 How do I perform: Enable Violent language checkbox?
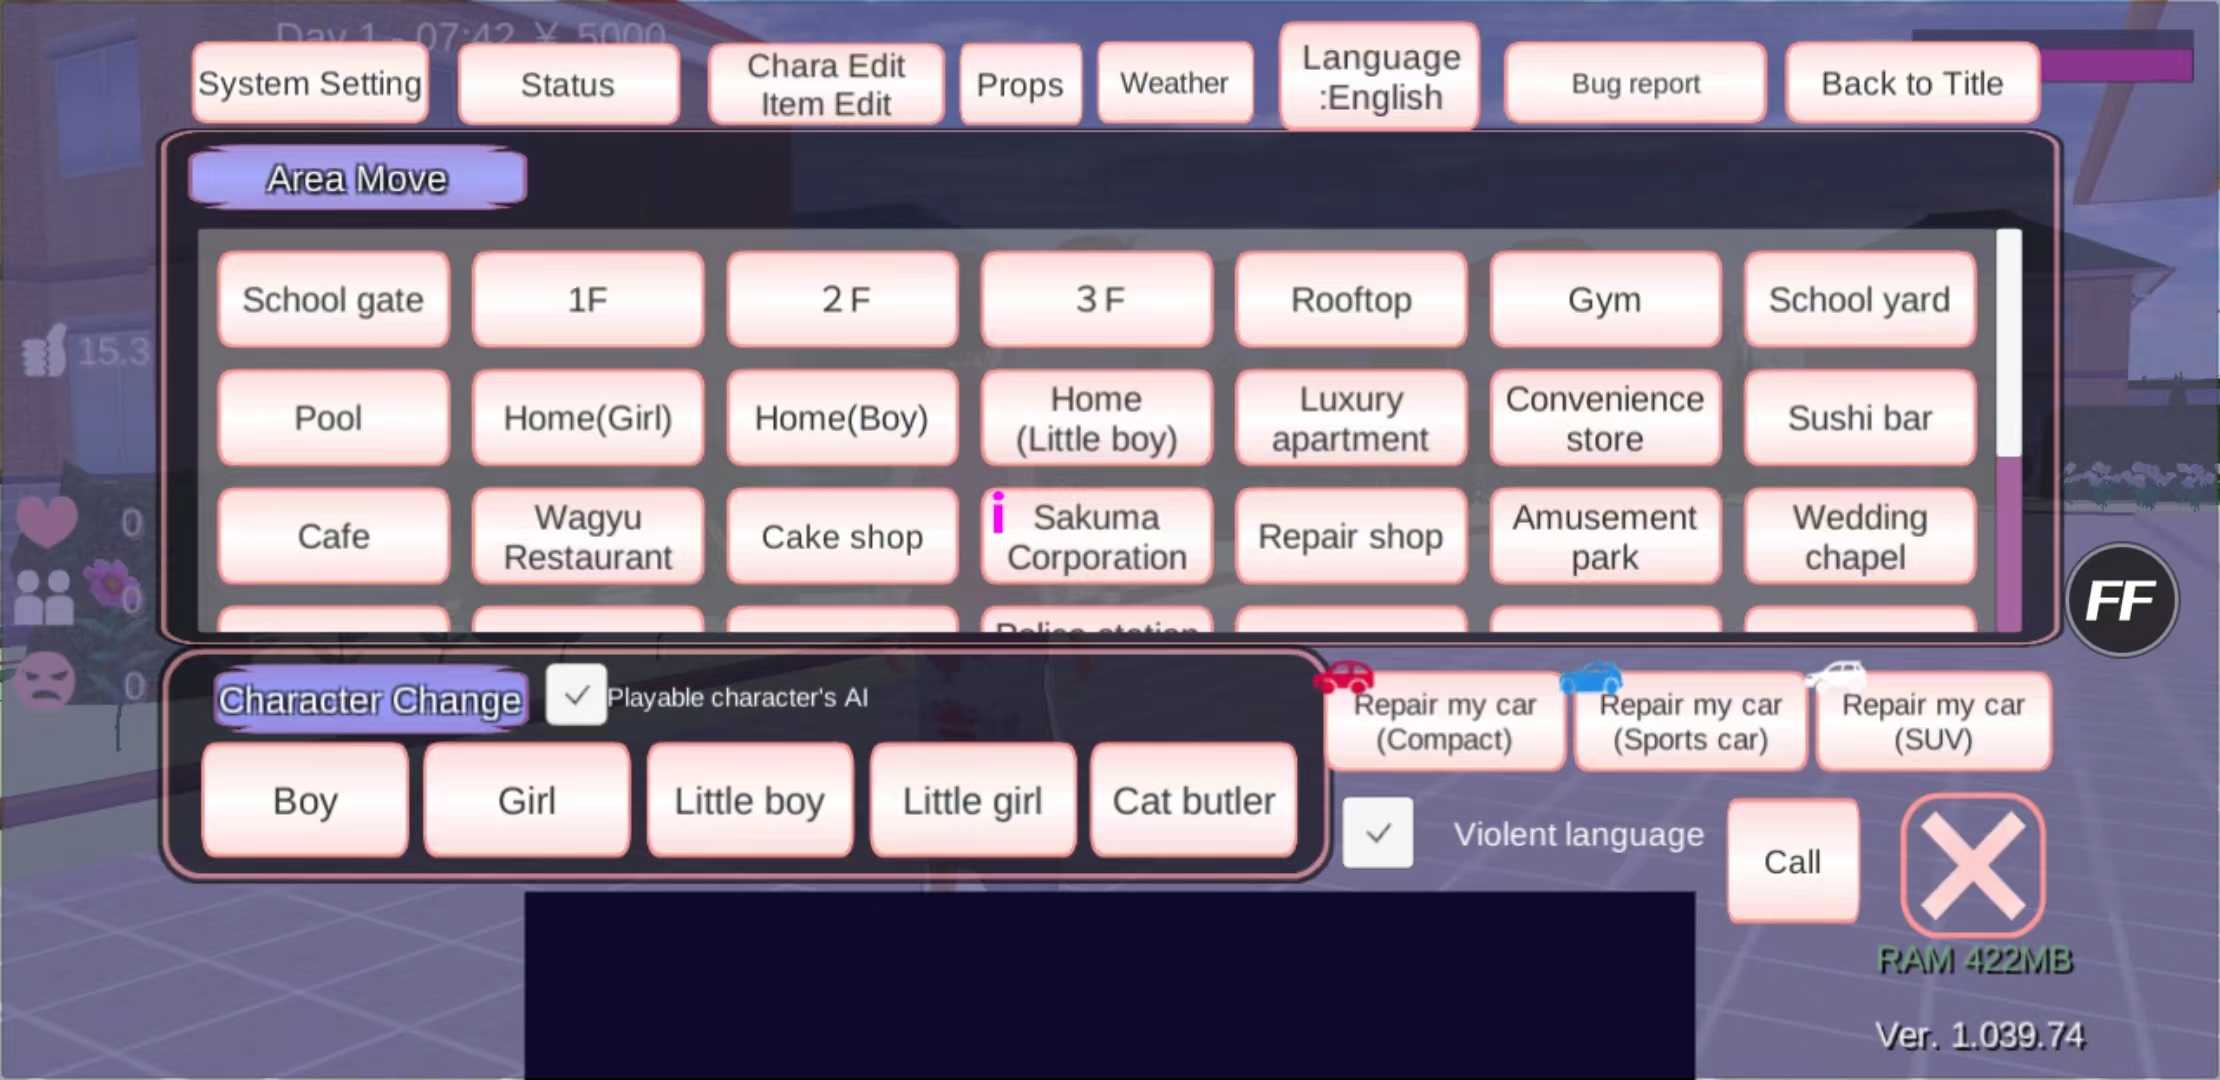click(x=1375, y=835)
